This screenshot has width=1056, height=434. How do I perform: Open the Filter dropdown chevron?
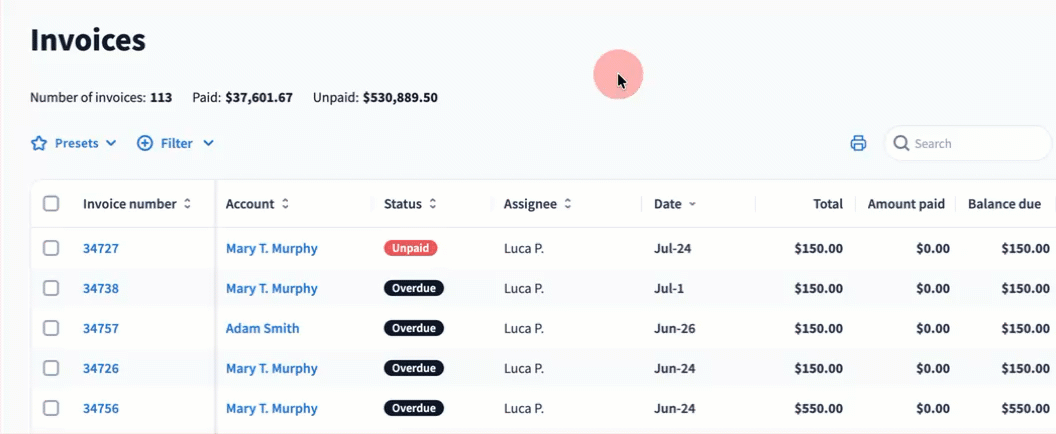point(208,144)
